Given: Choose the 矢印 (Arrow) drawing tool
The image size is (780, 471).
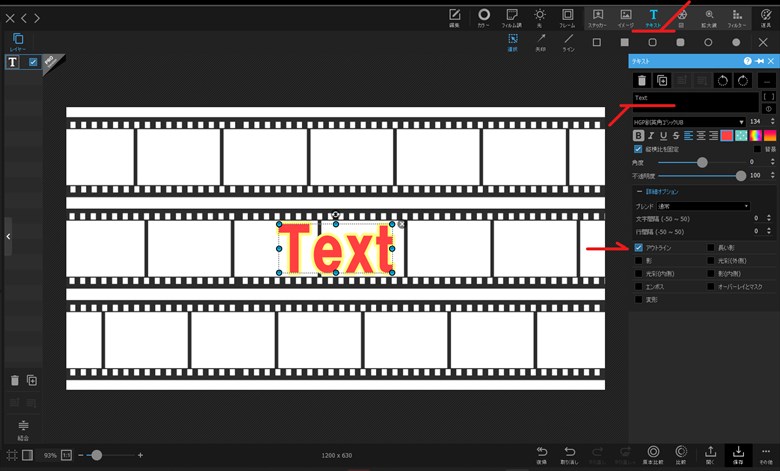Looking at the screenshot, I should click(541, 43).
